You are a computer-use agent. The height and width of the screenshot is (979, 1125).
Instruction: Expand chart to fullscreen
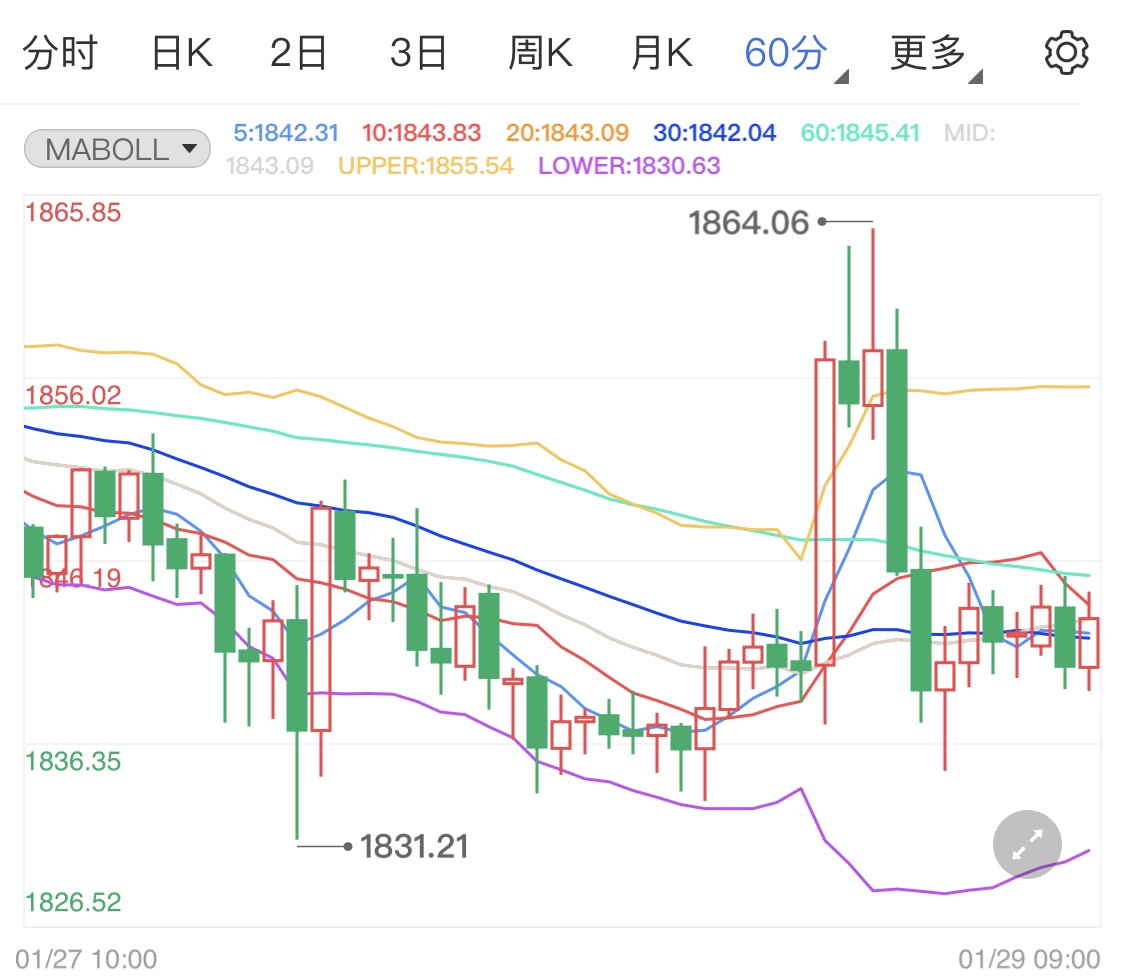[1027, 844]
